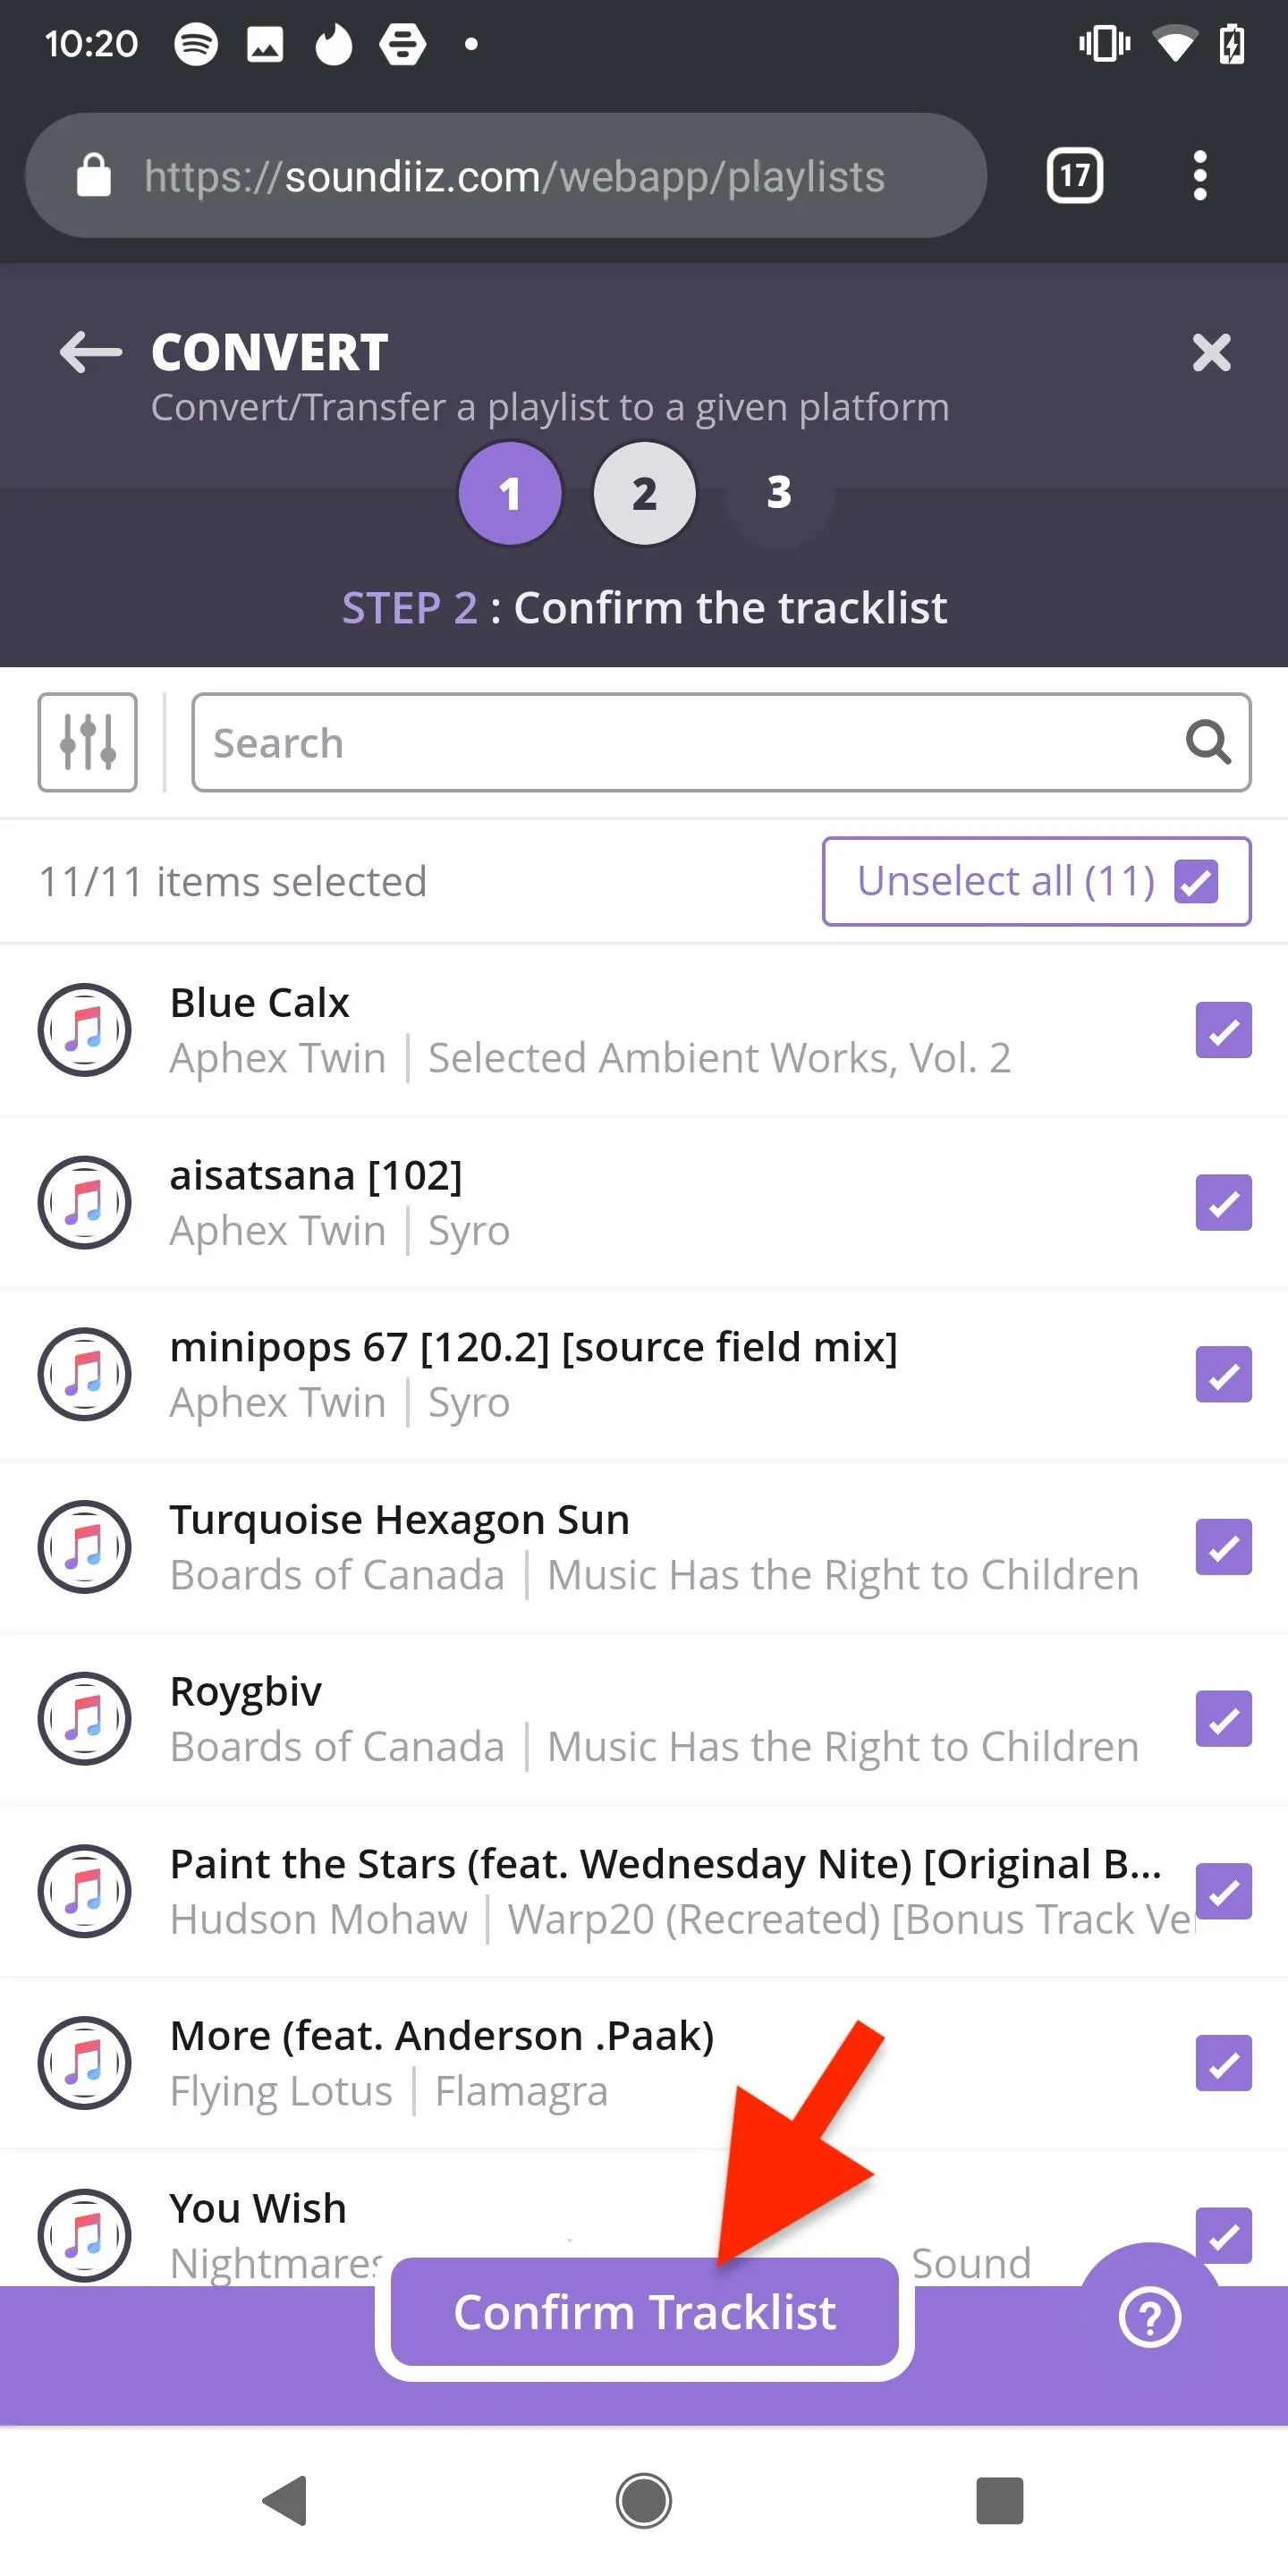Uncheck the Paint the Stars checkbox
The width and height of the screenshot is (1288, 2576).
(1224, 1891)
